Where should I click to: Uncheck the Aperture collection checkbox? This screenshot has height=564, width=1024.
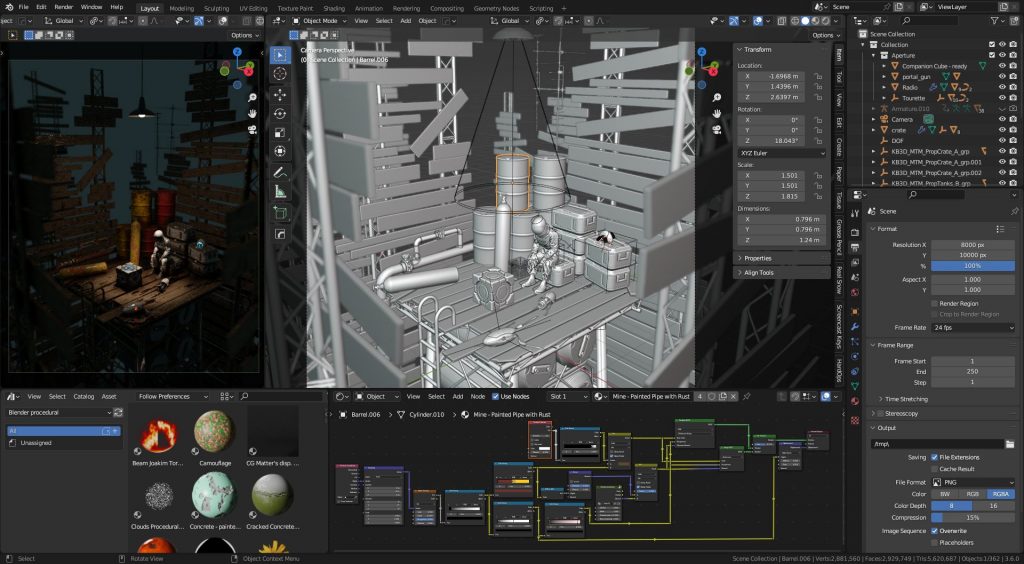tap(992, 55)
